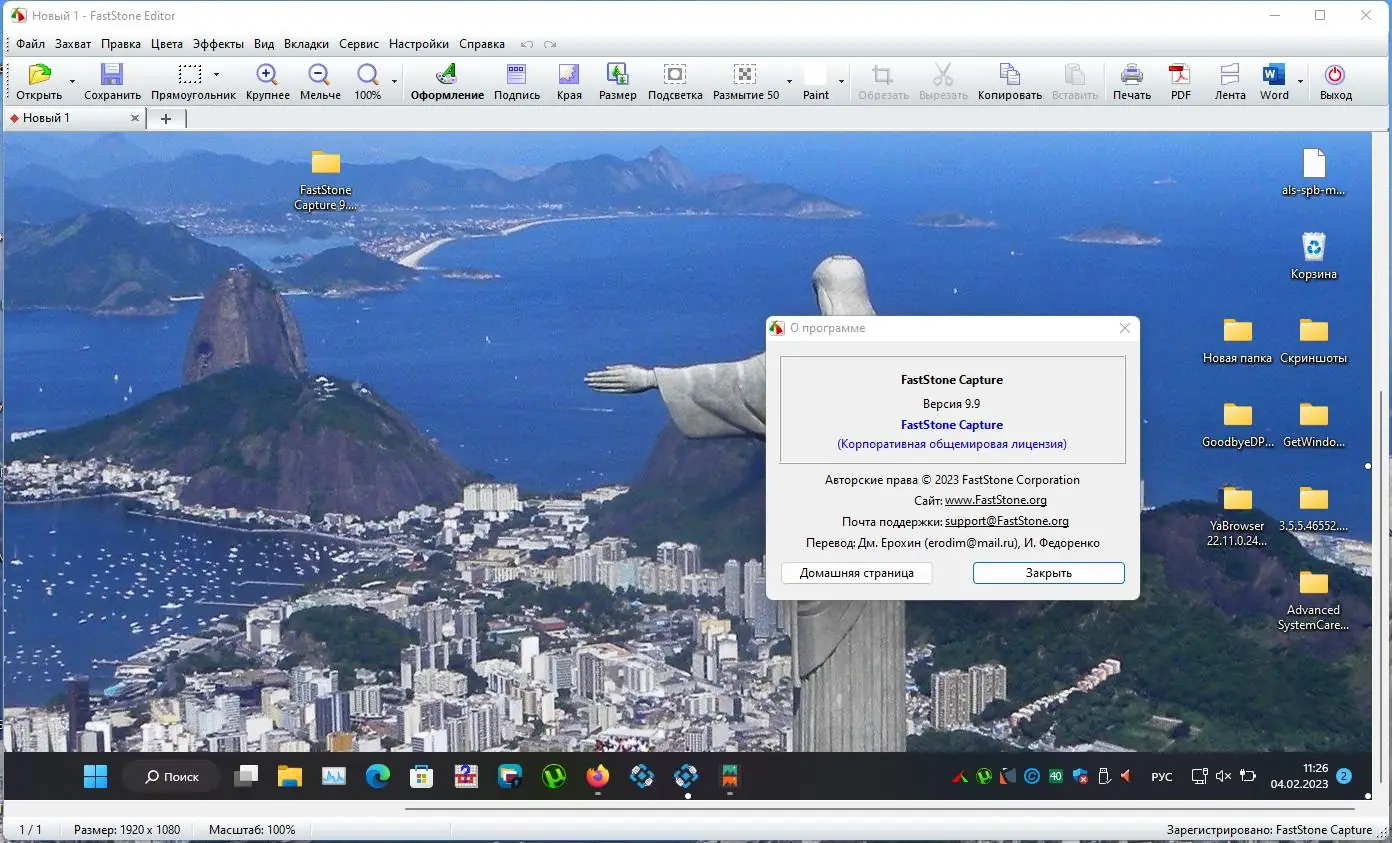Open the Правка menu
Image resolution: width=1392 pixels, height=843 pixels.
pos(121,44)
